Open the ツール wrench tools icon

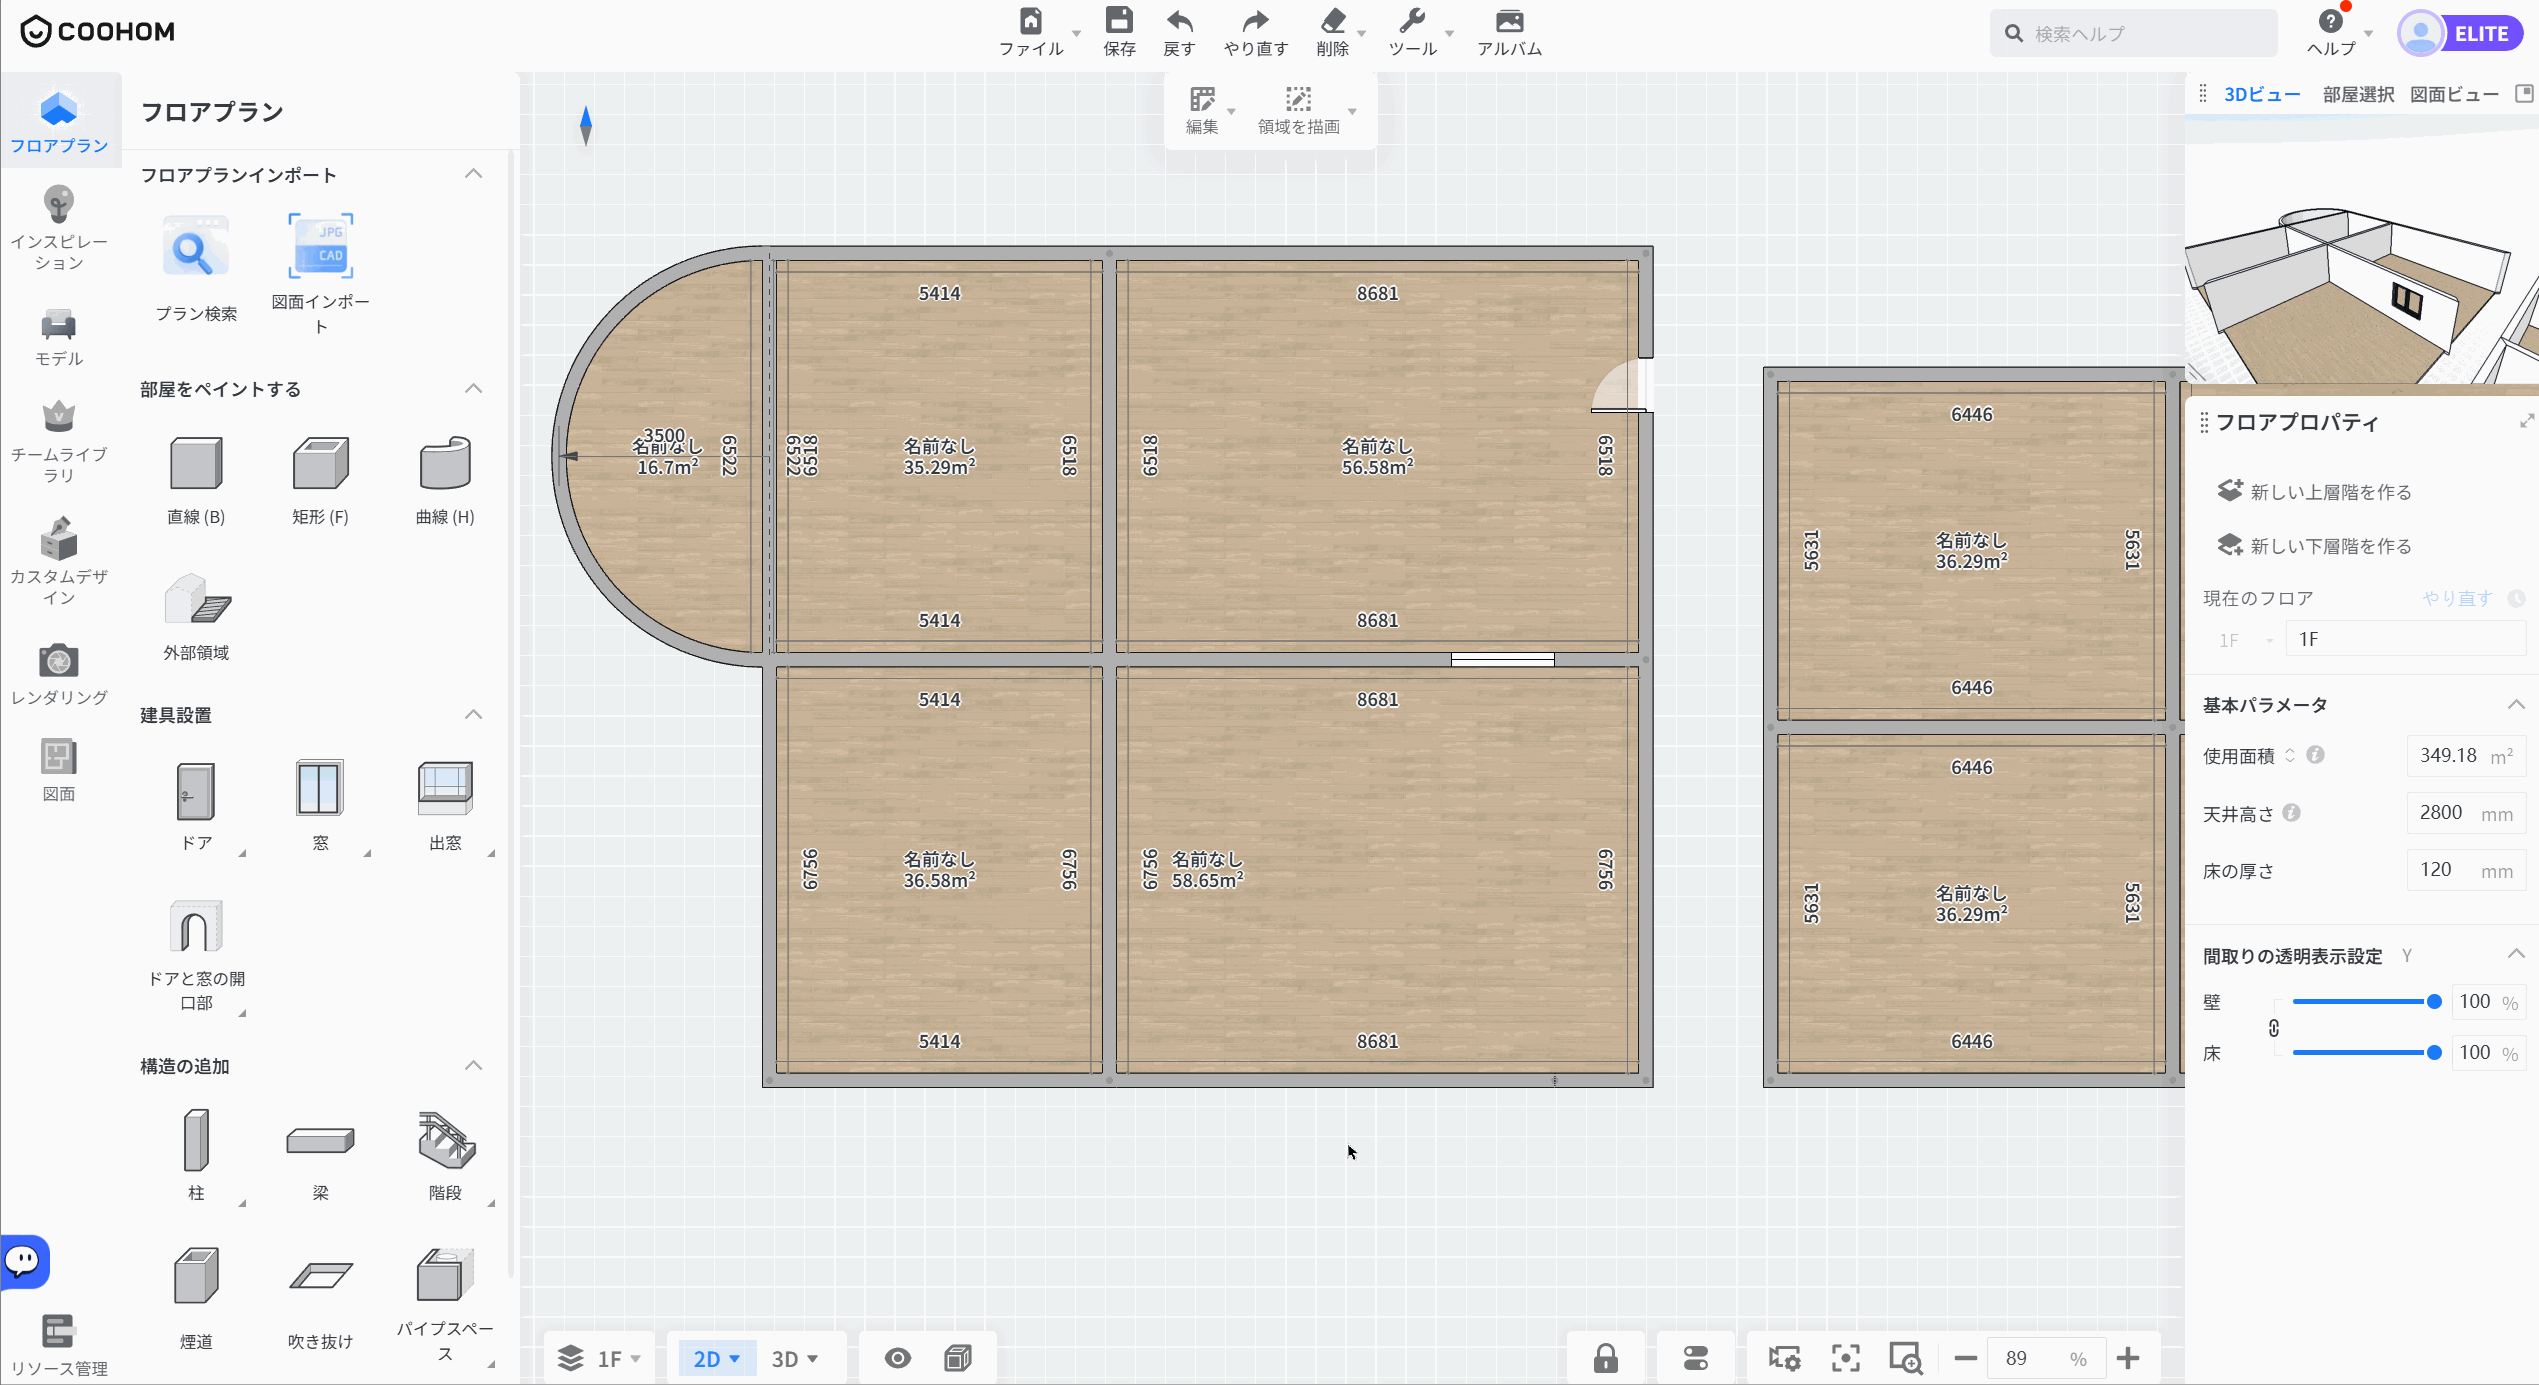[1412, 21]
